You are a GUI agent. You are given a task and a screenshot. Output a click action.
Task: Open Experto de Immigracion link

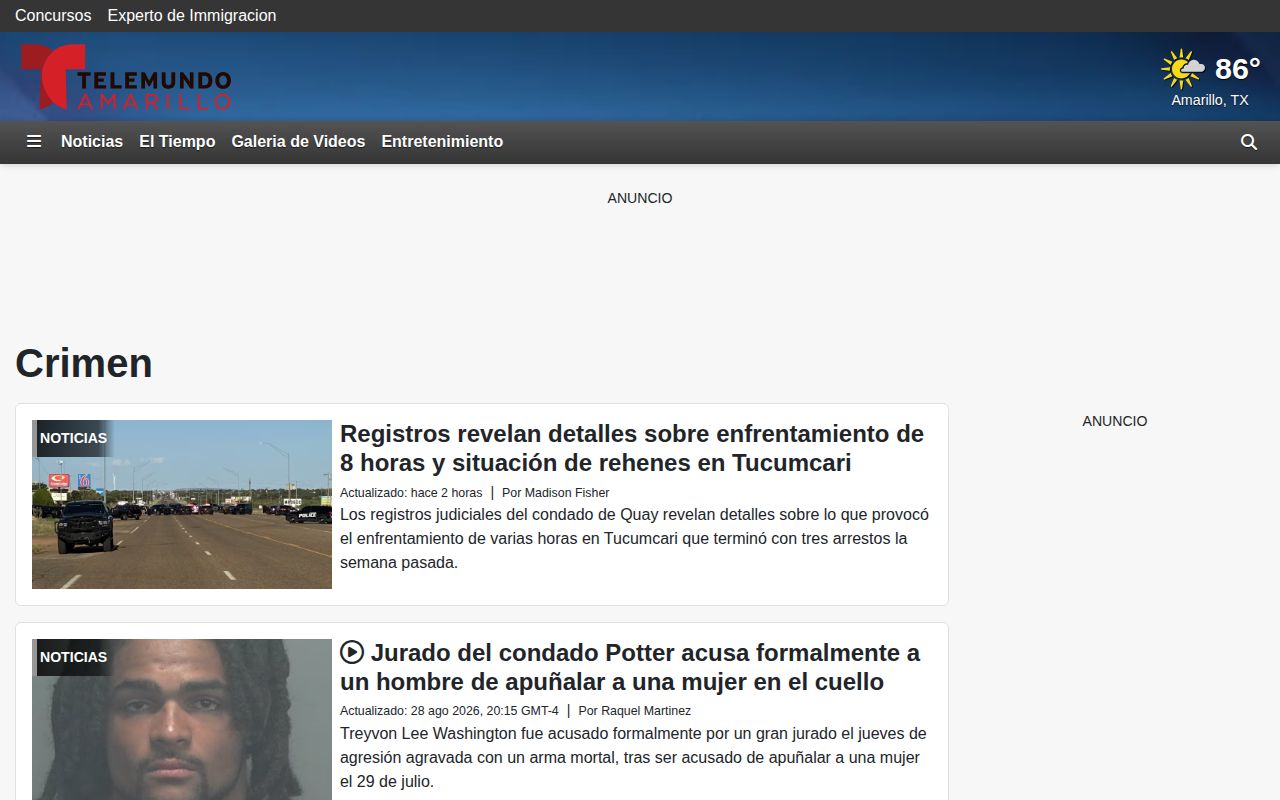(x=192, y=16)
